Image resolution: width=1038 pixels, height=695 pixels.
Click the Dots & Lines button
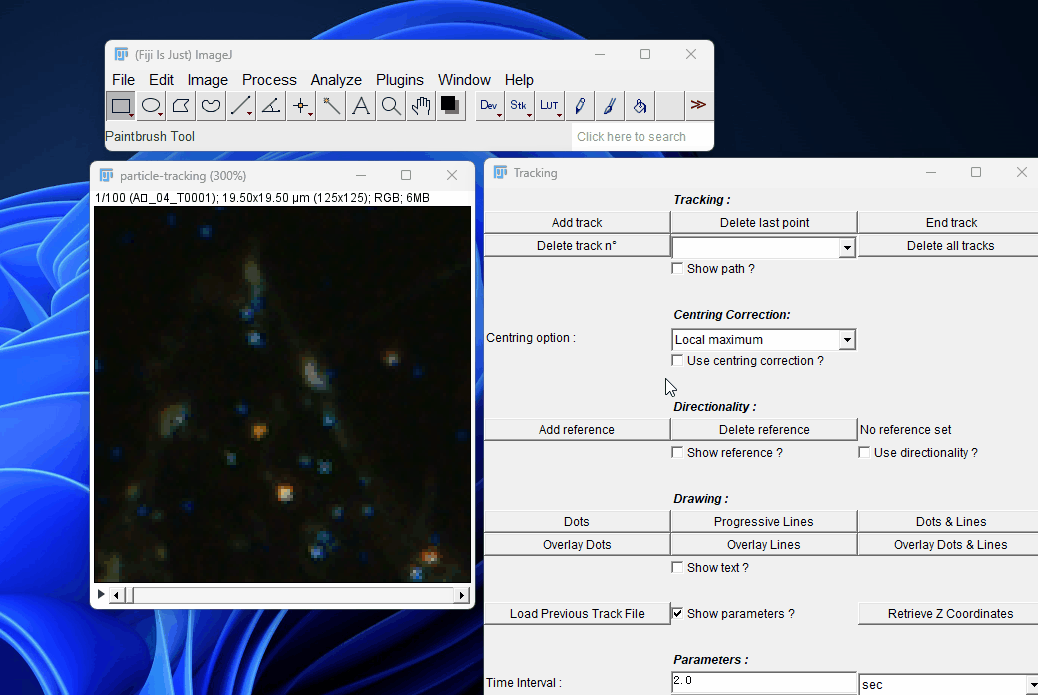coord(951,522)
